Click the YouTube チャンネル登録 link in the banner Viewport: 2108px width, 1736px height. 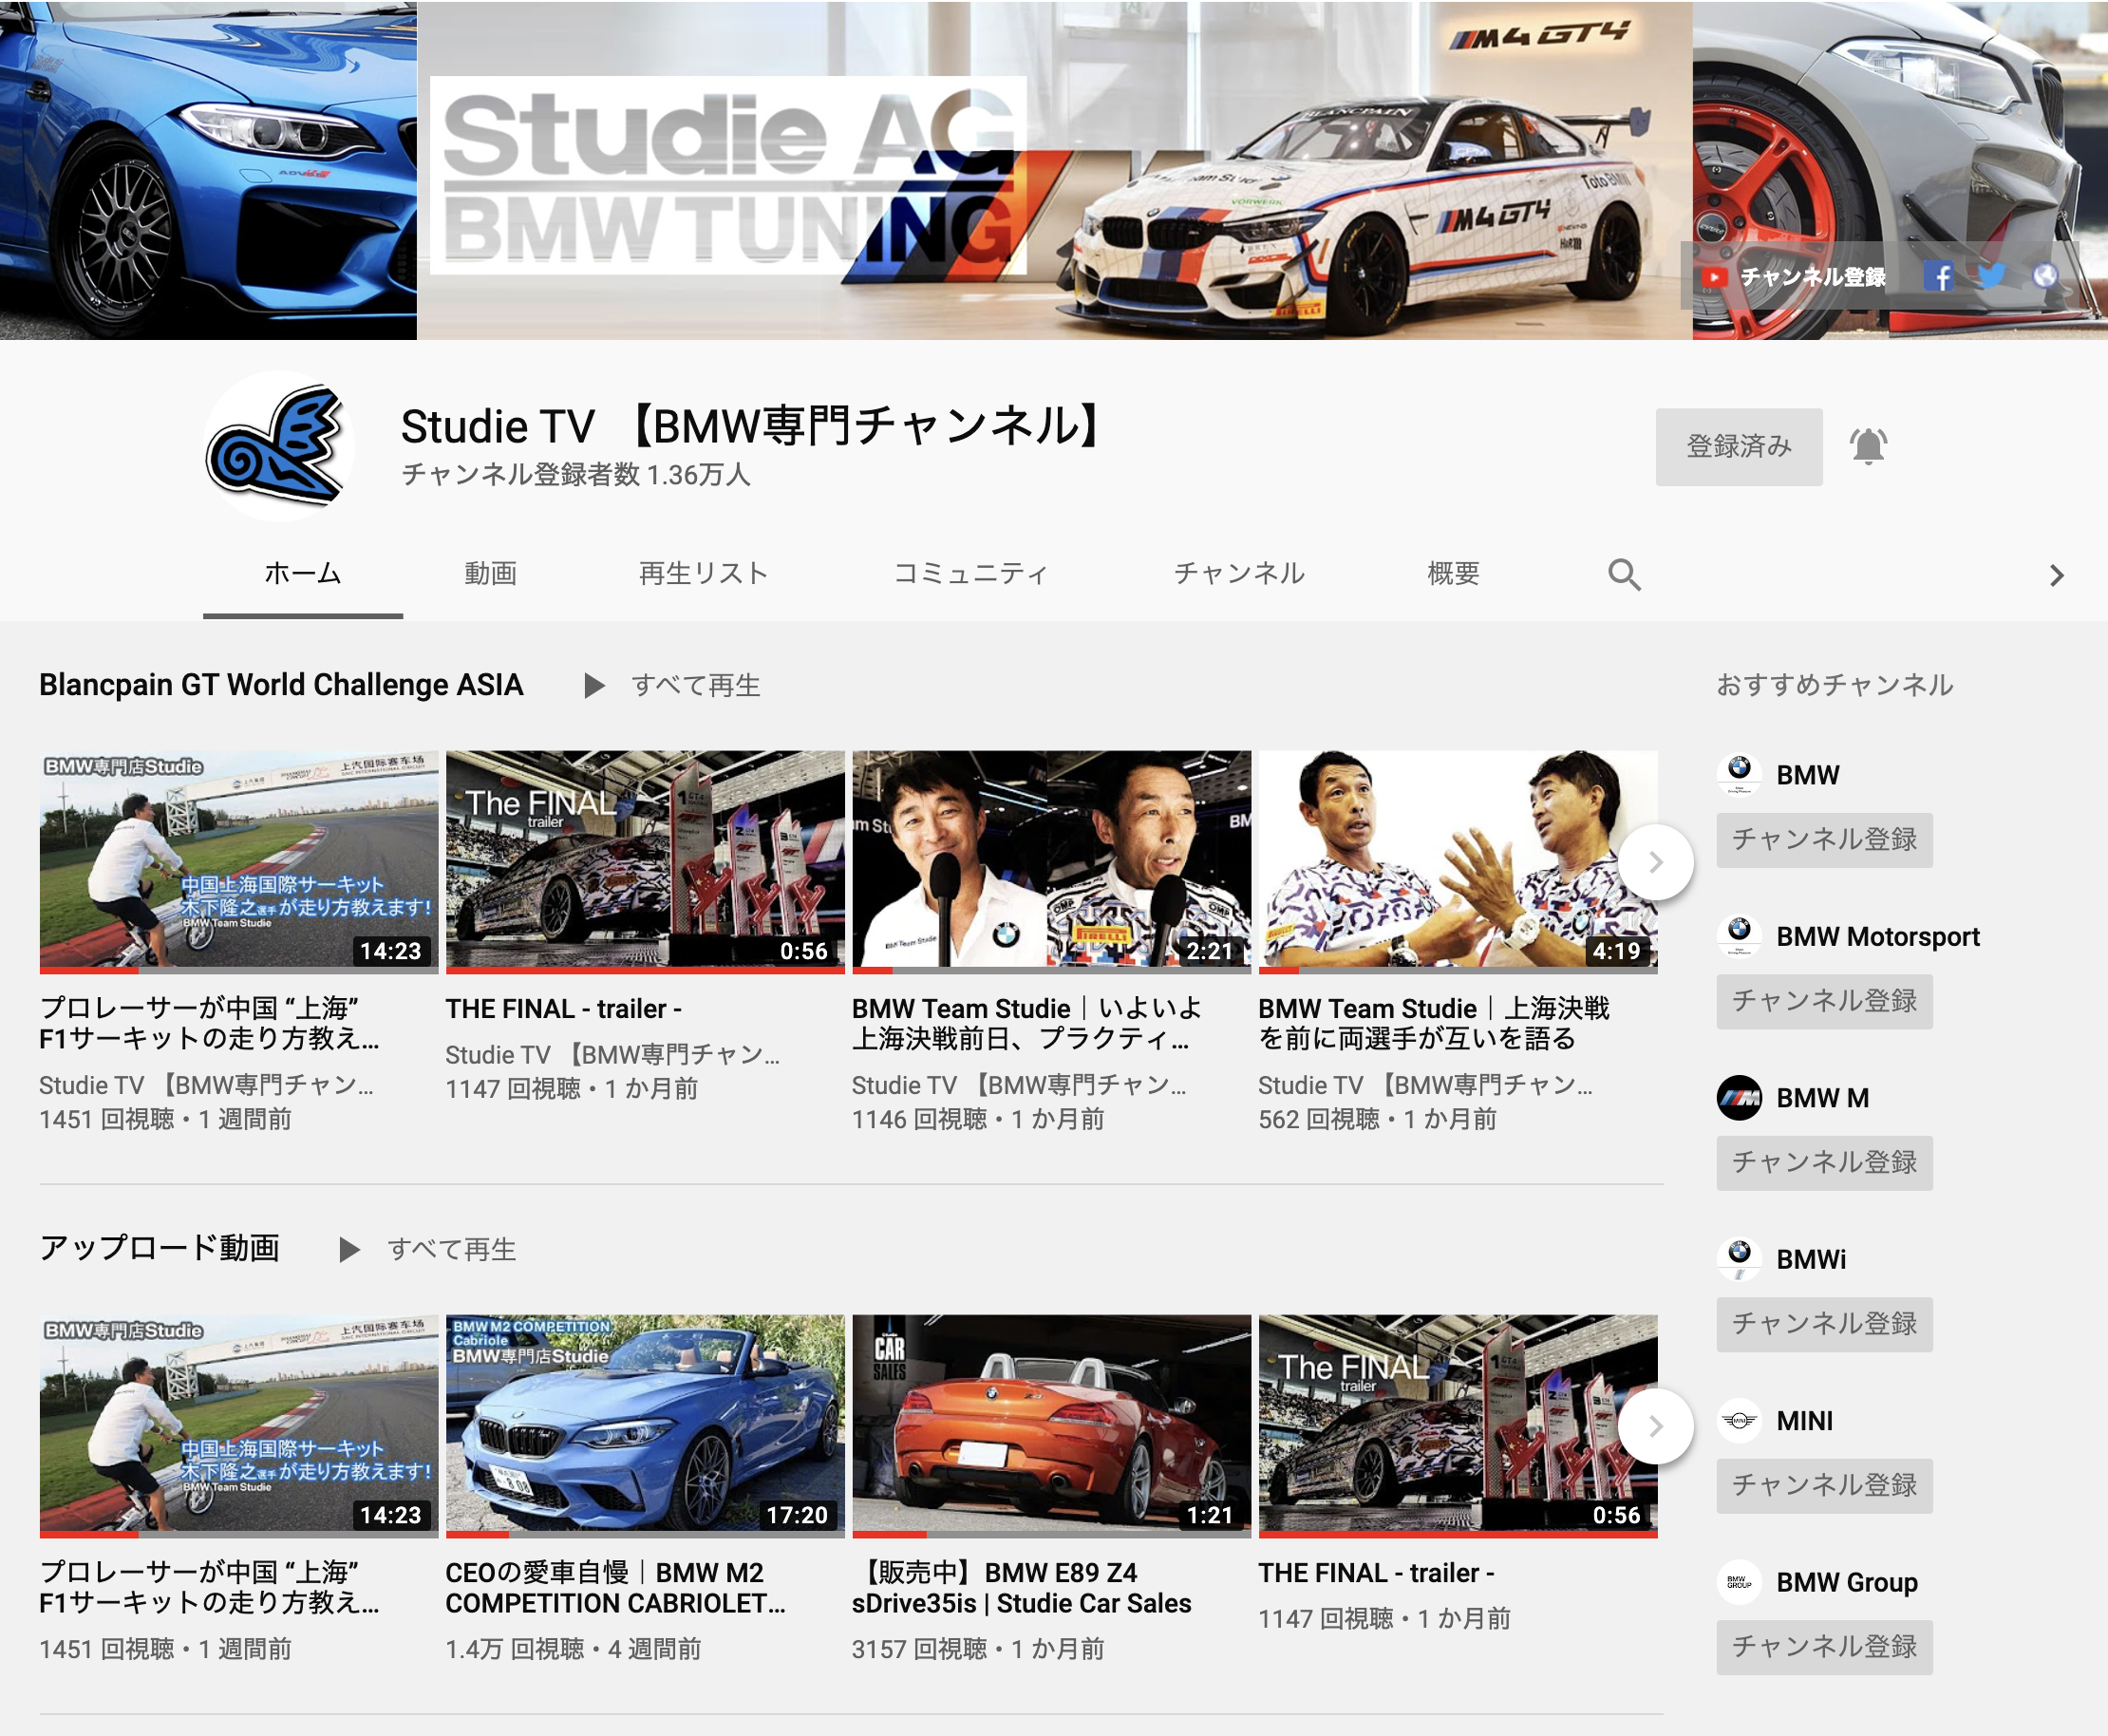click(1794, 277)
